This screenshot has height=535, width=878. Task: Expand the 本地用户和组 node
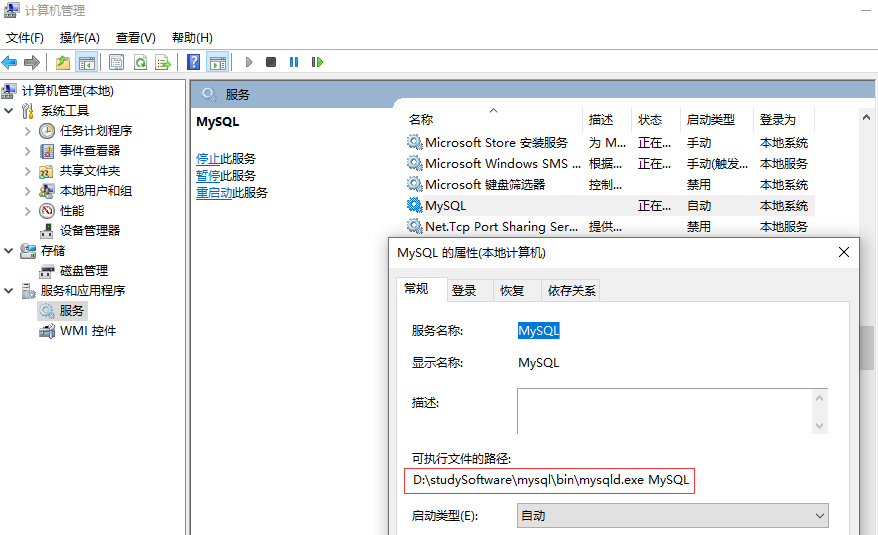pyautogui.click(x=27, y=191)
